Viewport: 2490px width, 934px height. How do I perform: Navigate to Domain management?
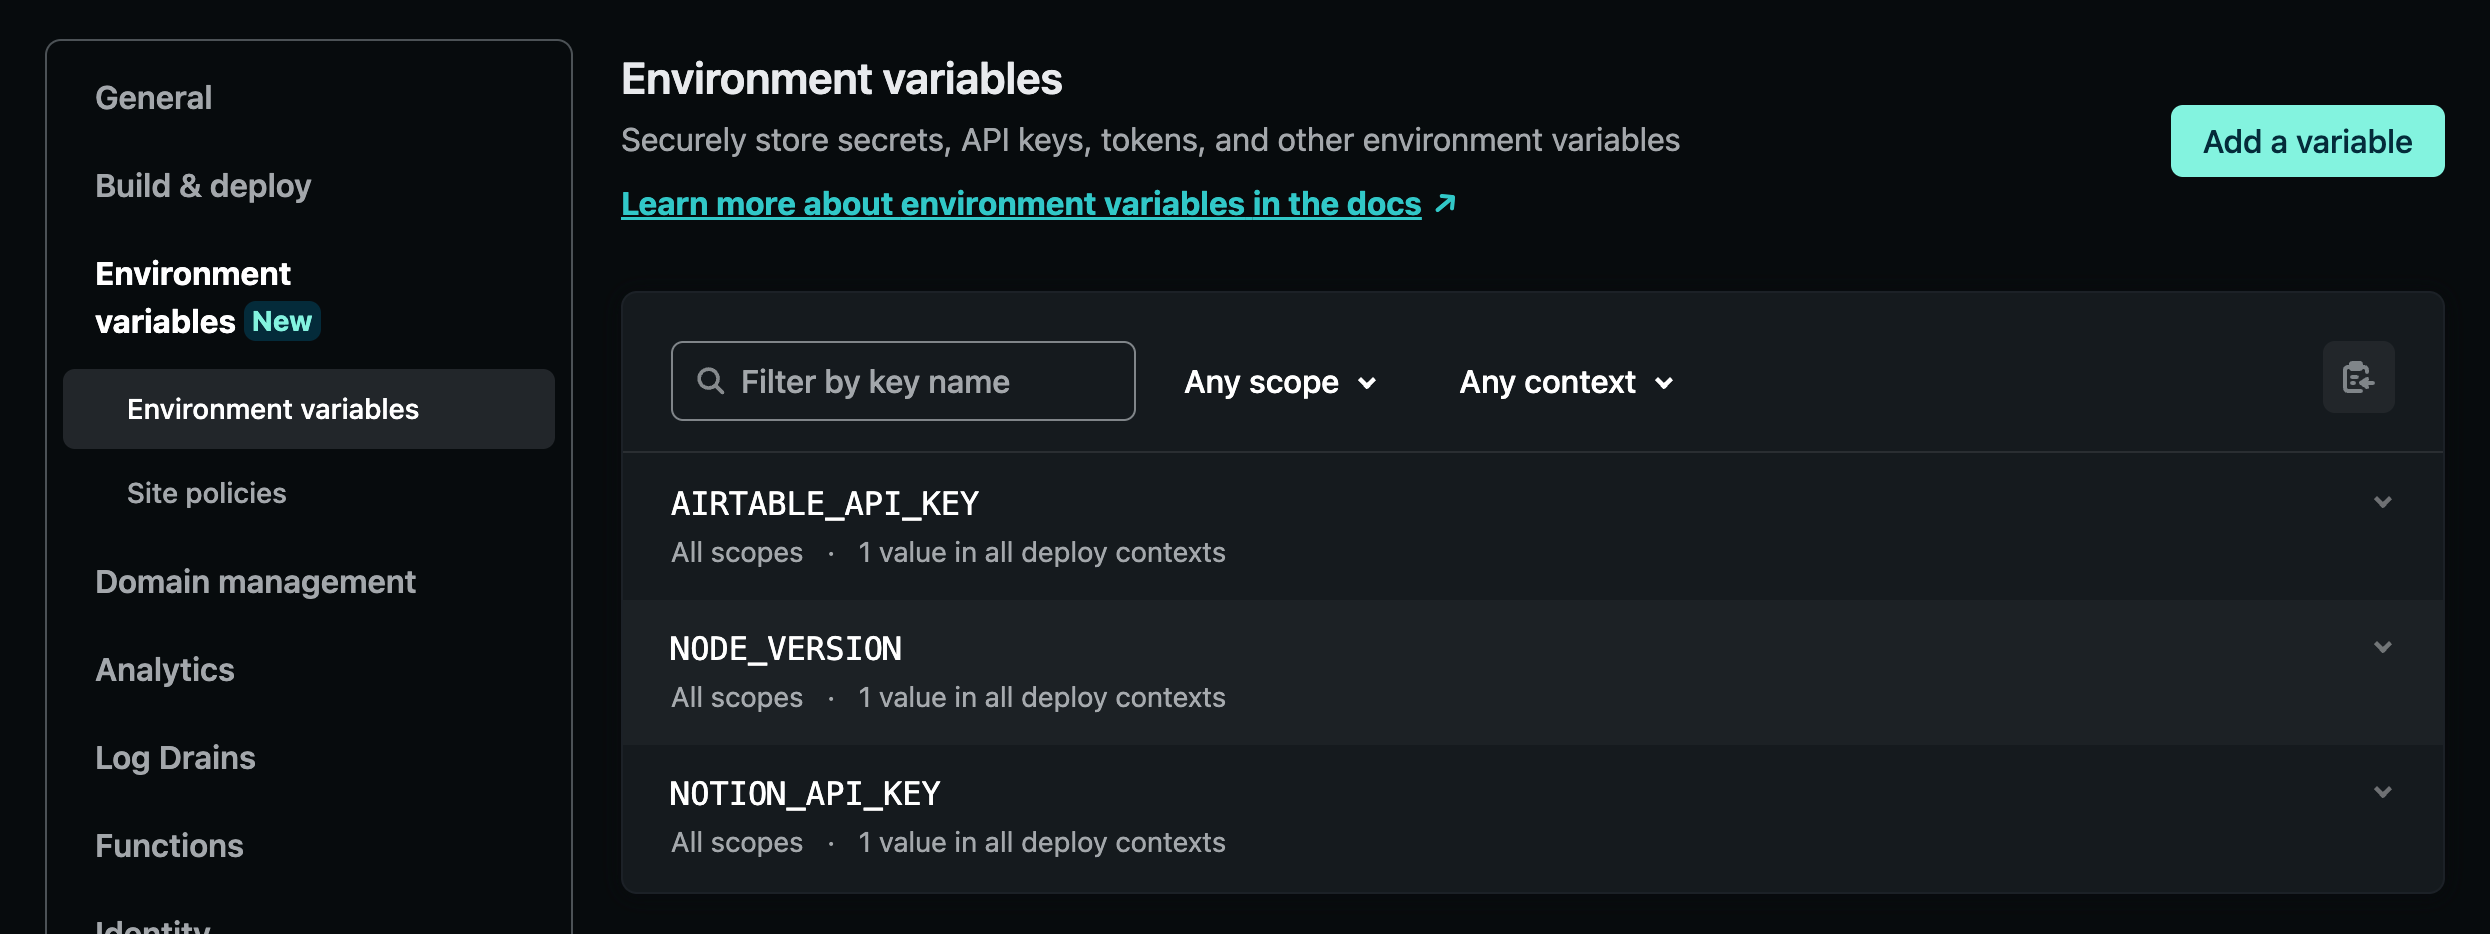click(x=255, y=582)
